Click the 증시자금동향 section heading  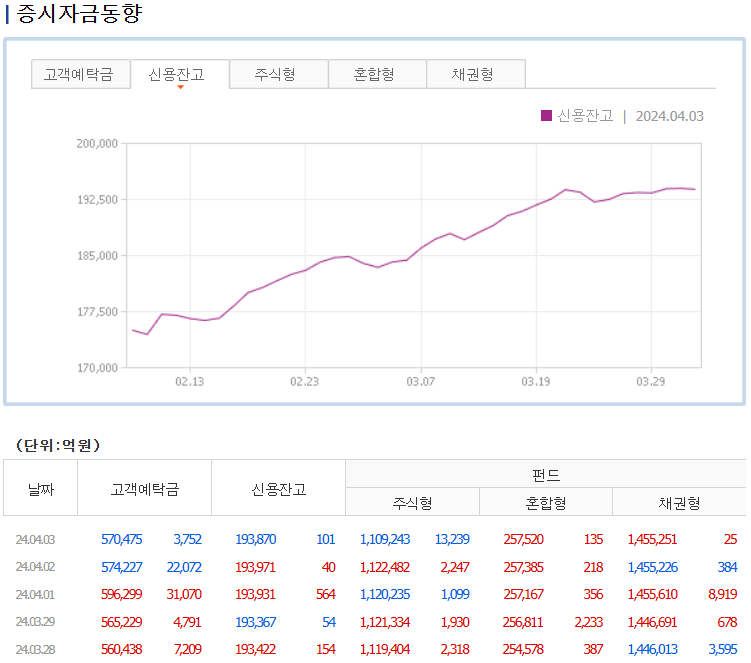[x=79, y=13]
